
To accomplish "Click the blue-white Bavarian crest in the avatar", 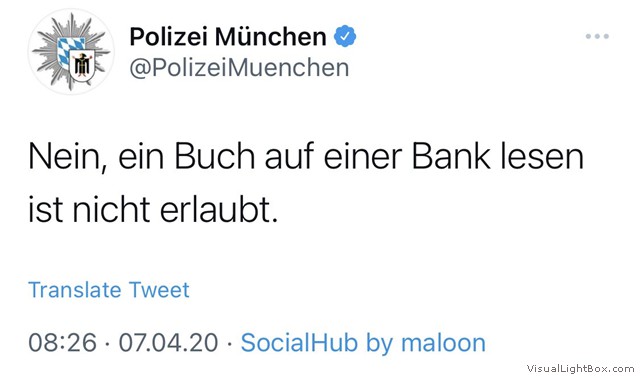I will 68,51.
